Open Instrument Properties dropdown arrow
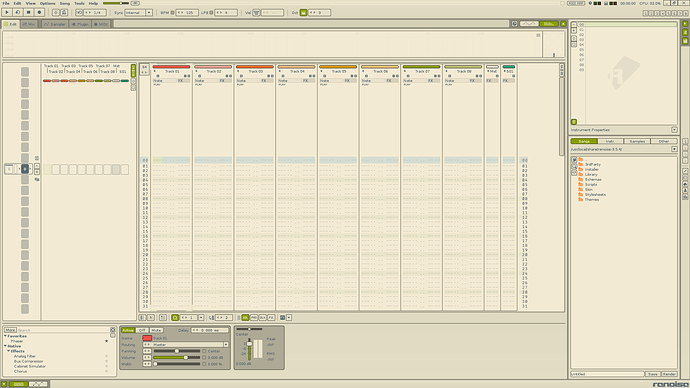The height and width of the screenshot is (388, 690). tap(674, 130)
